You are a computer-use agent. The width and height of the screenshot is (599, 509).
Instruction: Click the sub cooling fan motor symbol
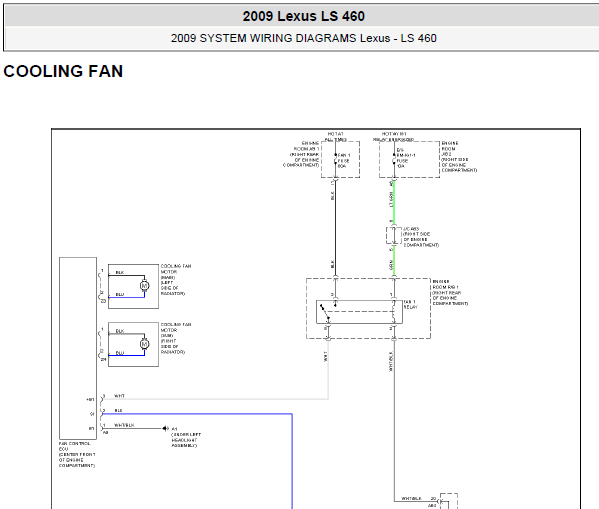[x=144, y=344]
